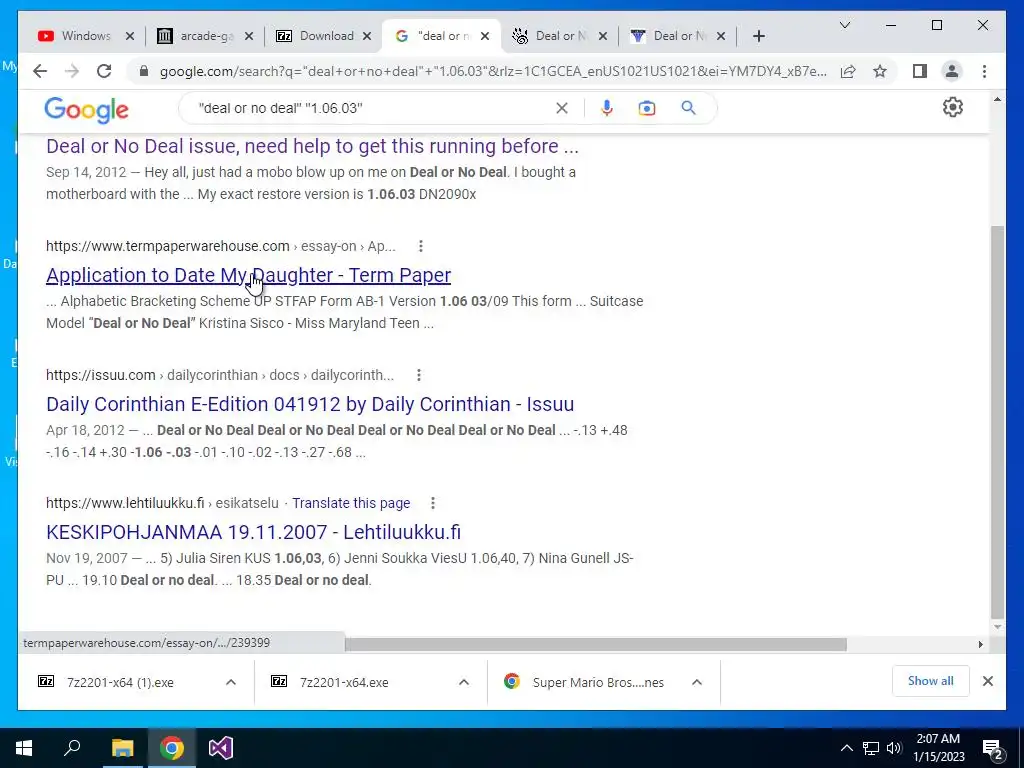The image size is (1024, 768).
Task: Open the Chrome three-dot menu
Action: 984,71
